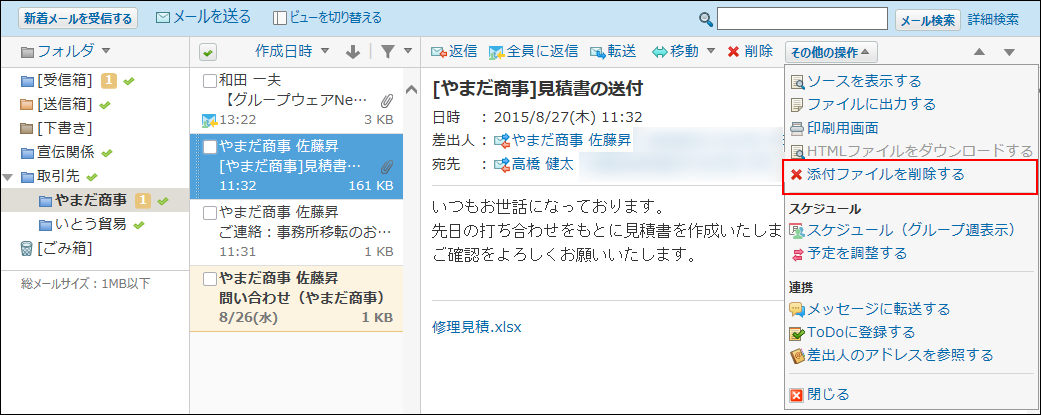Click paperclip icon on 和田 一夫 mail
The width and height of the screenshot is (1041, 415).
pyautogui.click(x=386, y=102)
